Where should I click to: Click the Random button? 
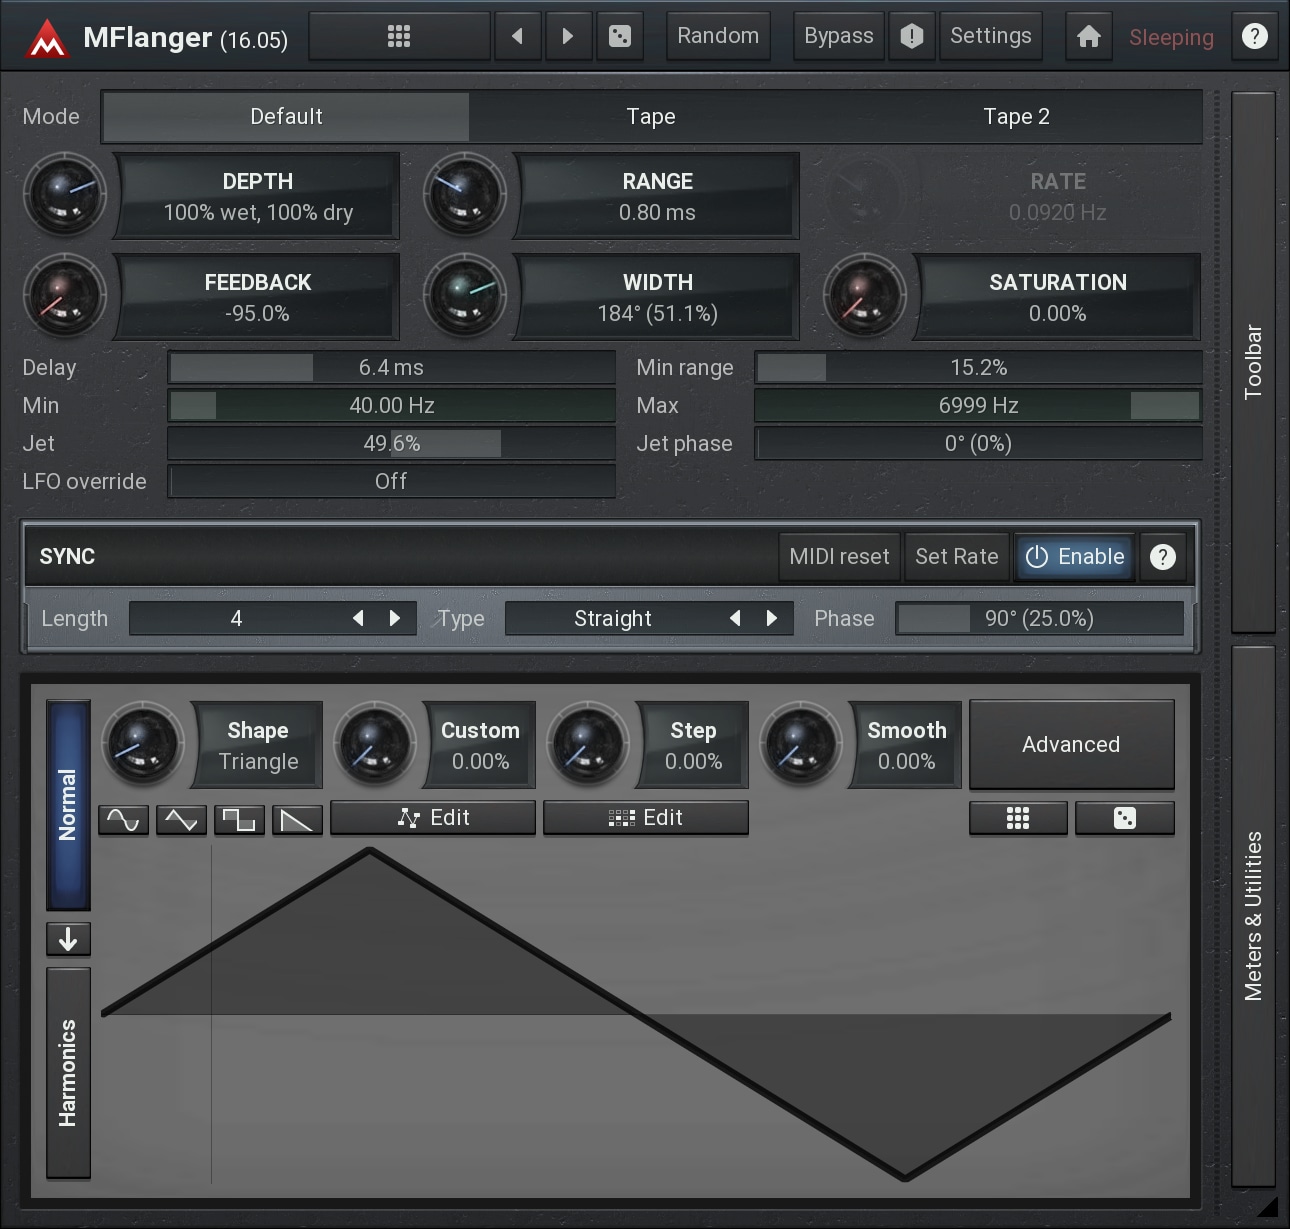(x=718, y=37)
